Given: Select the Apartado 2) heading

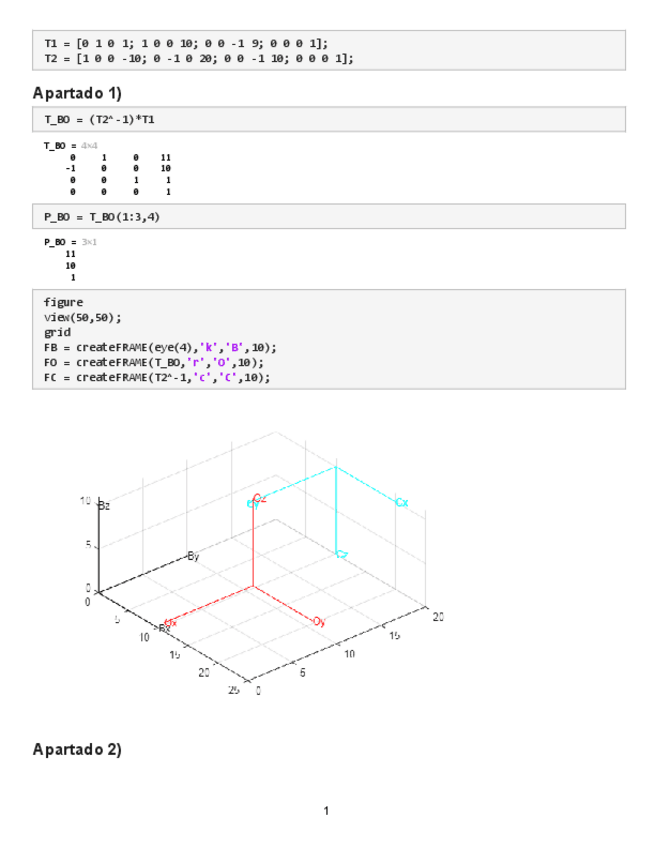Looking at the screenshot, I should (77, 749).
